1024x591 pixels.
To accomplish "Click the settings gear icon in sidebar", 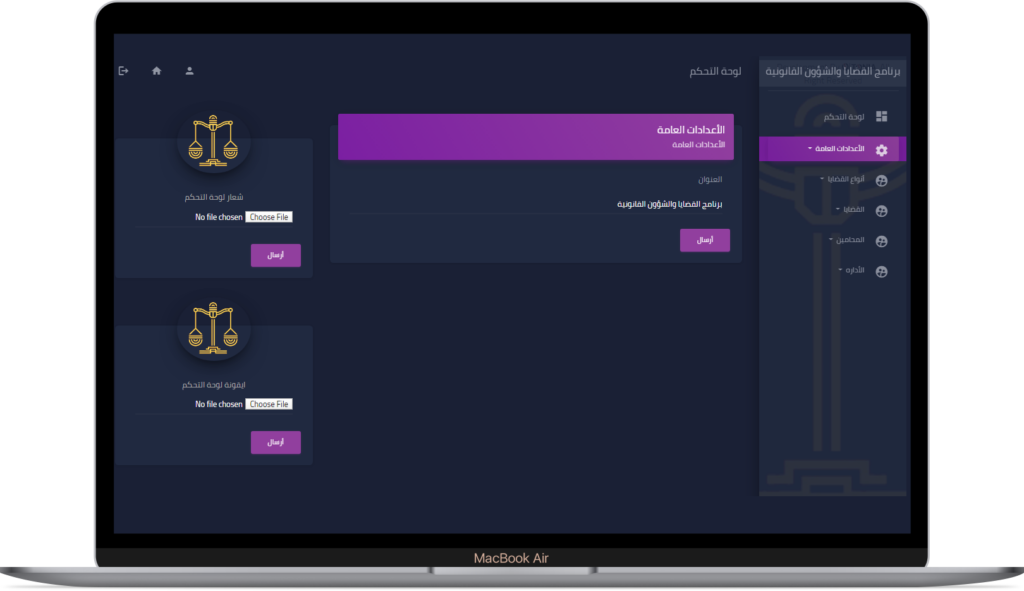I will [881, 150].
